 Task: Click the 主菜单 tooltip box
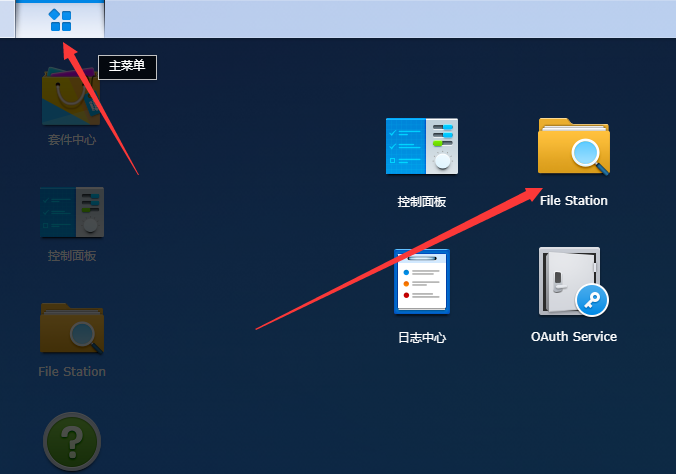click(127, 67)
